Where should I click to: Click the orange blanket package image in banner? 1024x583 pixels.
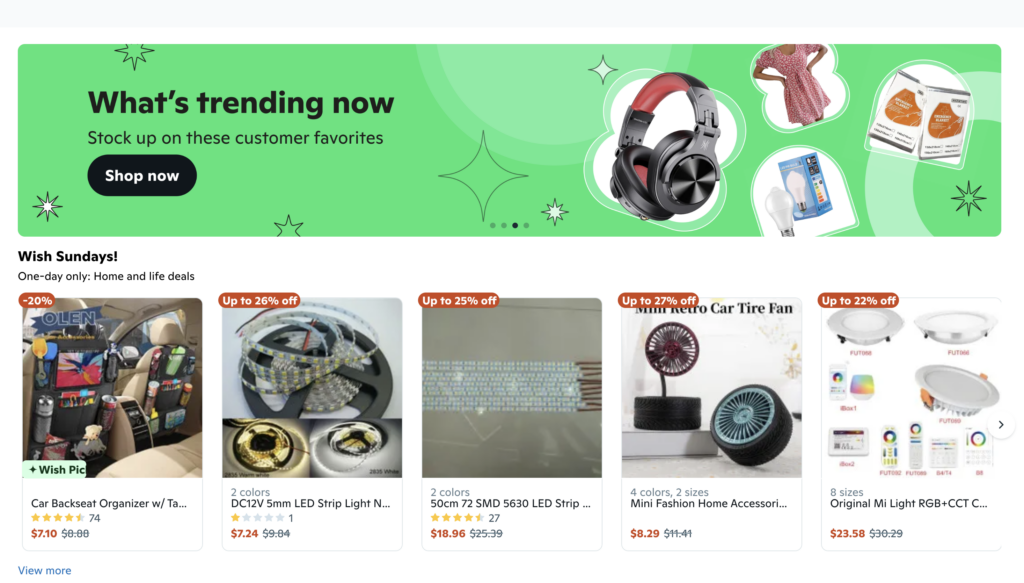tap(921, 116)
